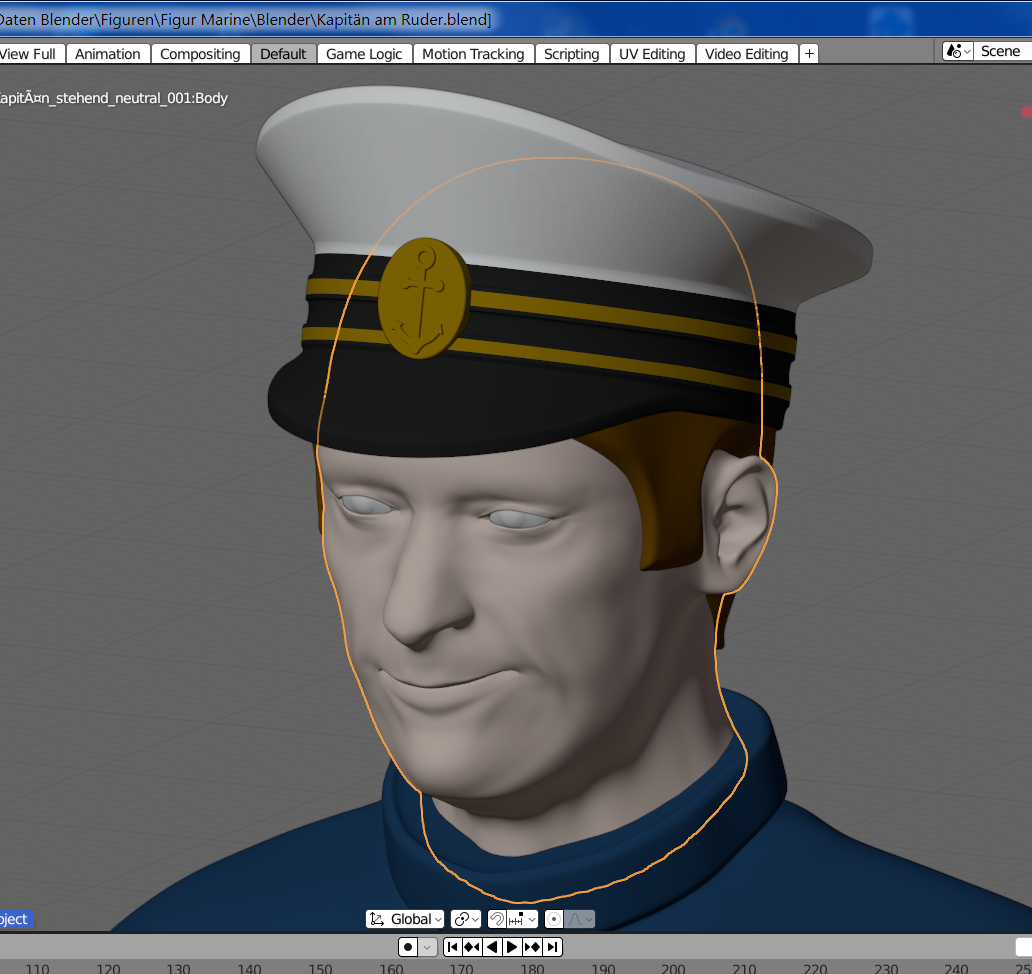Open the scene browse icon dropdown
The width and height of the screenshot is (1032, 974).
tap(957, 51)
